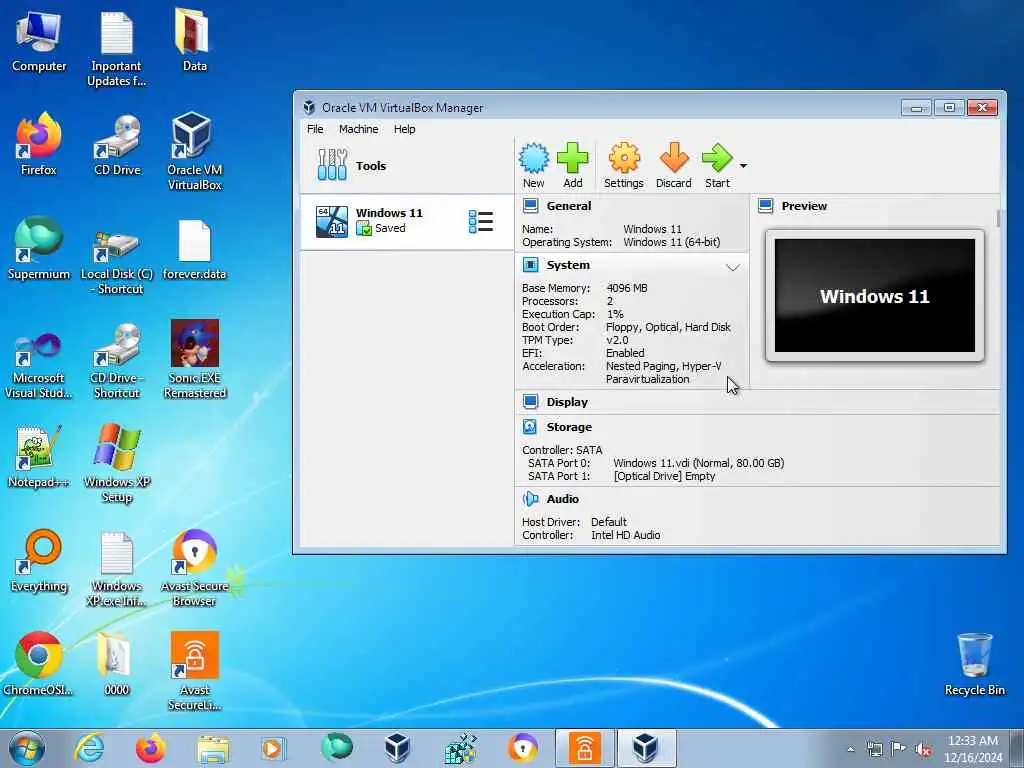Select the Windows XP.exe Info file
Screen dimensions: 1024x768
pyautogui.click(x=117, y=569)
